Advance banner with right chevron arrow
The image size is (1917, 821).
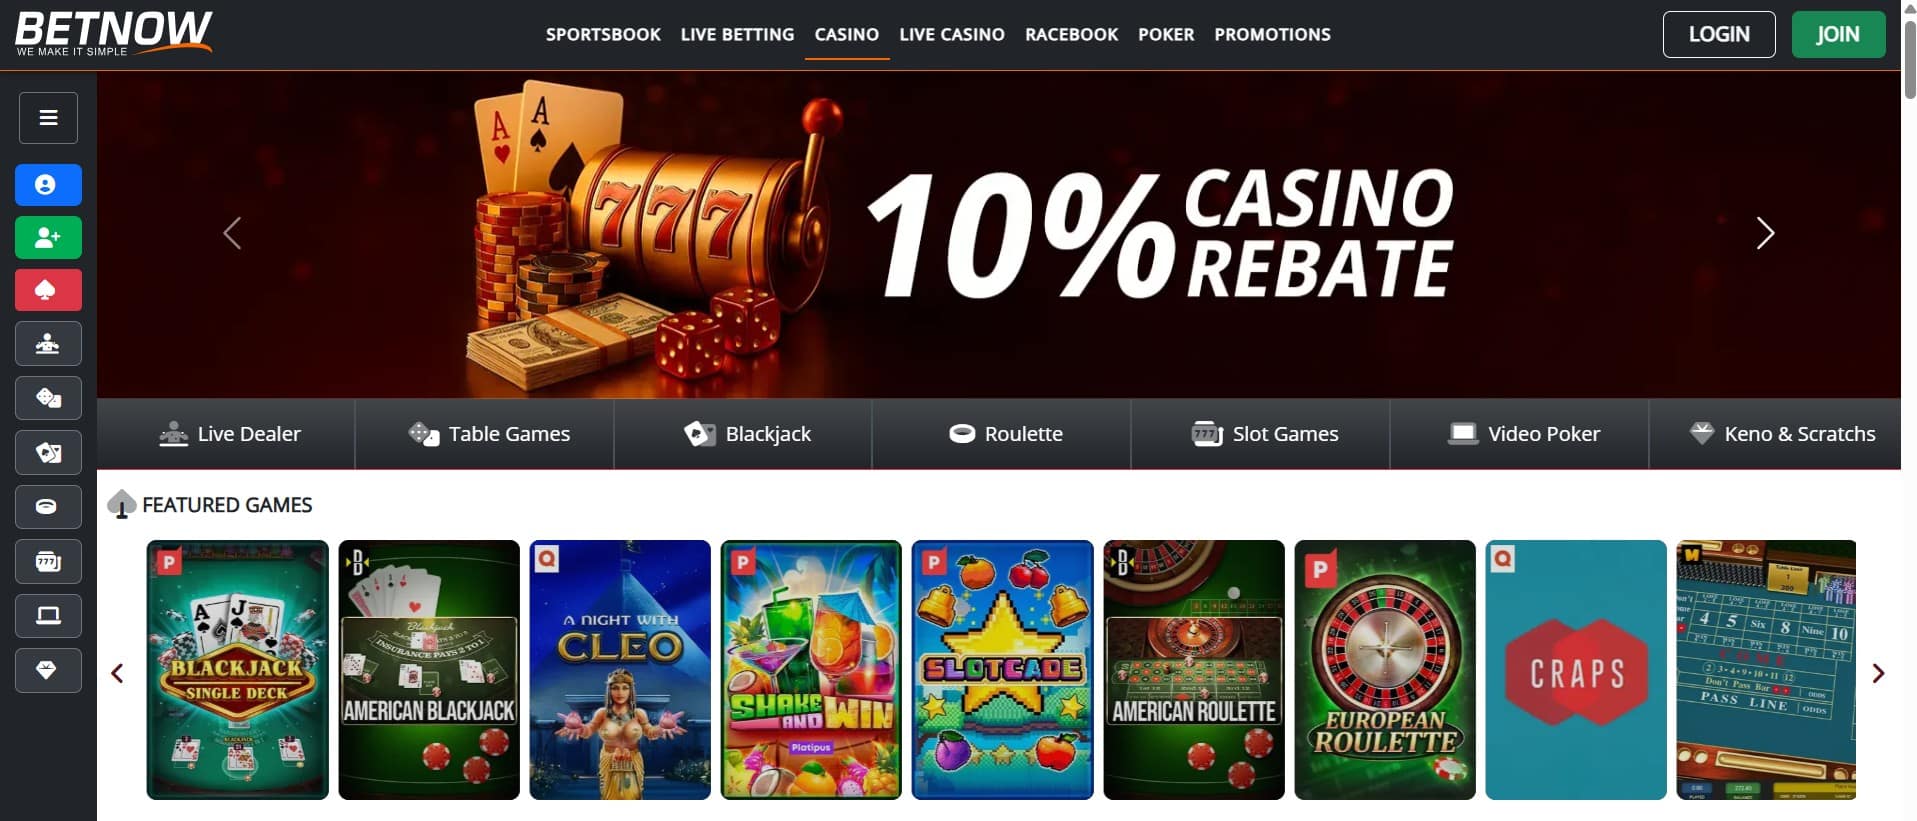pyautogui.click(x=1765, y=233)
